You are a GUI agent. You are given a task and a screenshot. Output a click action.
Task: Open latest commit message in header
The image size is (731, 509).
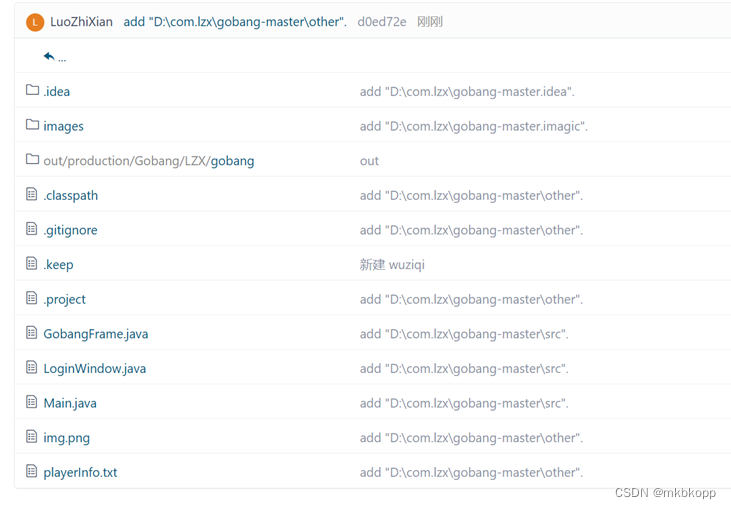[235, 22]
